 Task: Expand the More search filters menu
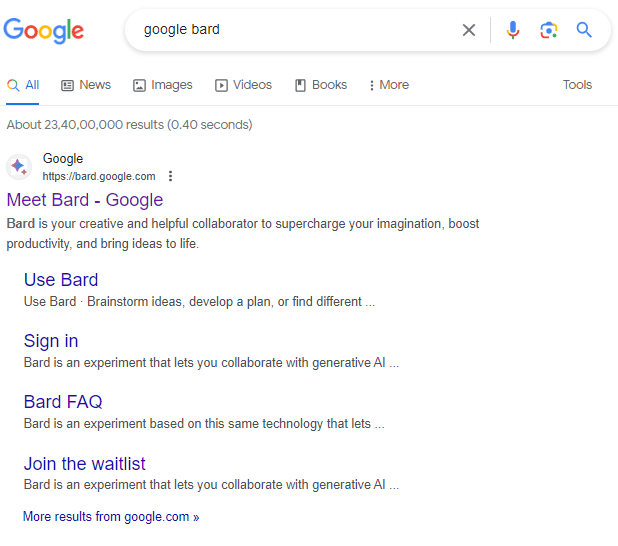point(389,85)
